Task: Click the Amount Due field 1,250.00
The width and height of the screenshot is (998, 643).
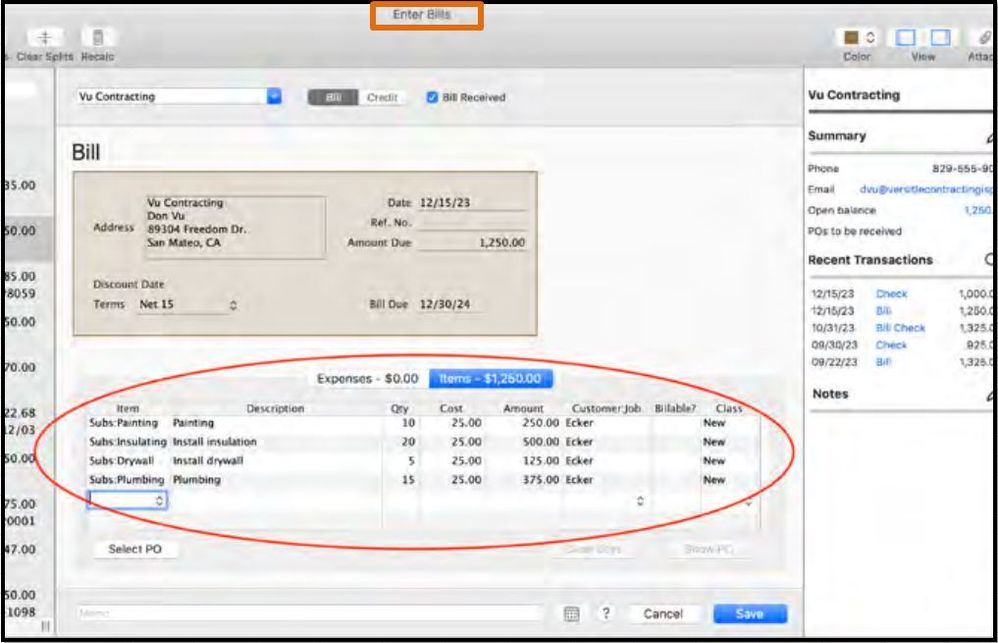Action: tap(472, 243)
